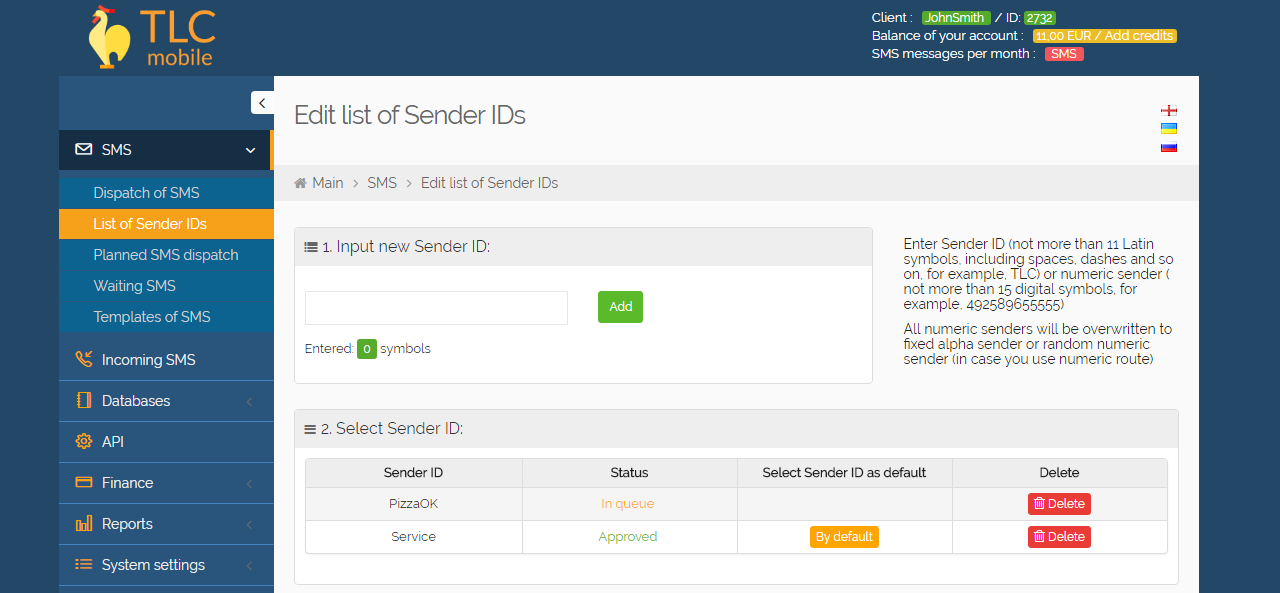Click the Add credits balance badge
The width and height of the screenshot is (1280, 593).
click(1105, 36)
